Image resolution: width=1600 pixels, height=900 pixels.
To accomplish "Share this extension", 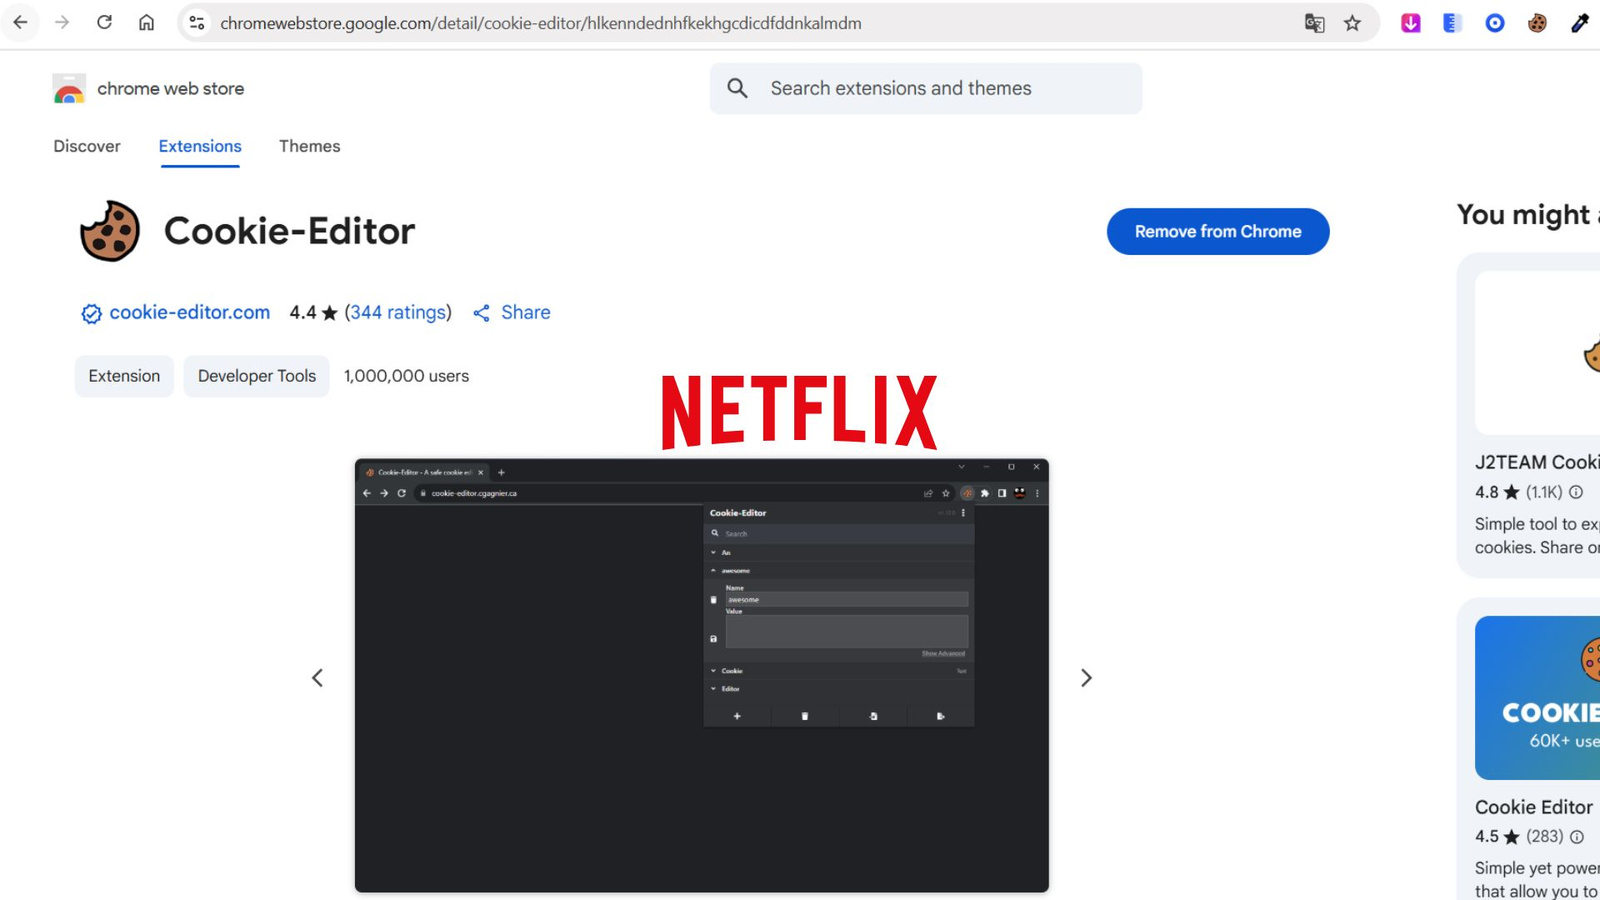I will (x=511, y=312).
